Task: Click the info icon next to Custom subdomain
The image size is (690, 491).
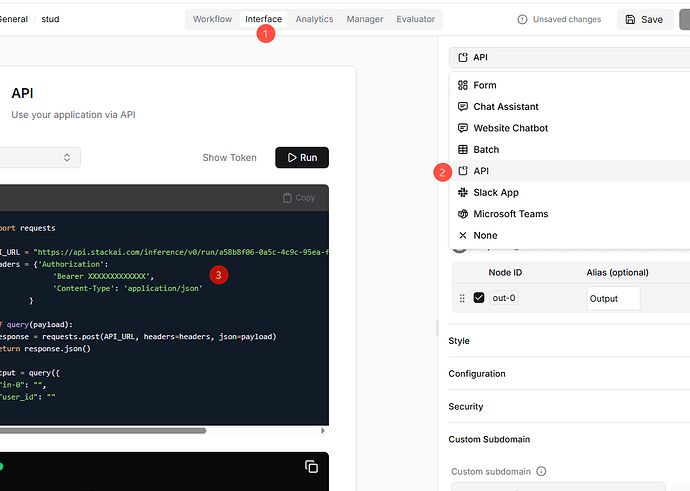Action: 541,471
